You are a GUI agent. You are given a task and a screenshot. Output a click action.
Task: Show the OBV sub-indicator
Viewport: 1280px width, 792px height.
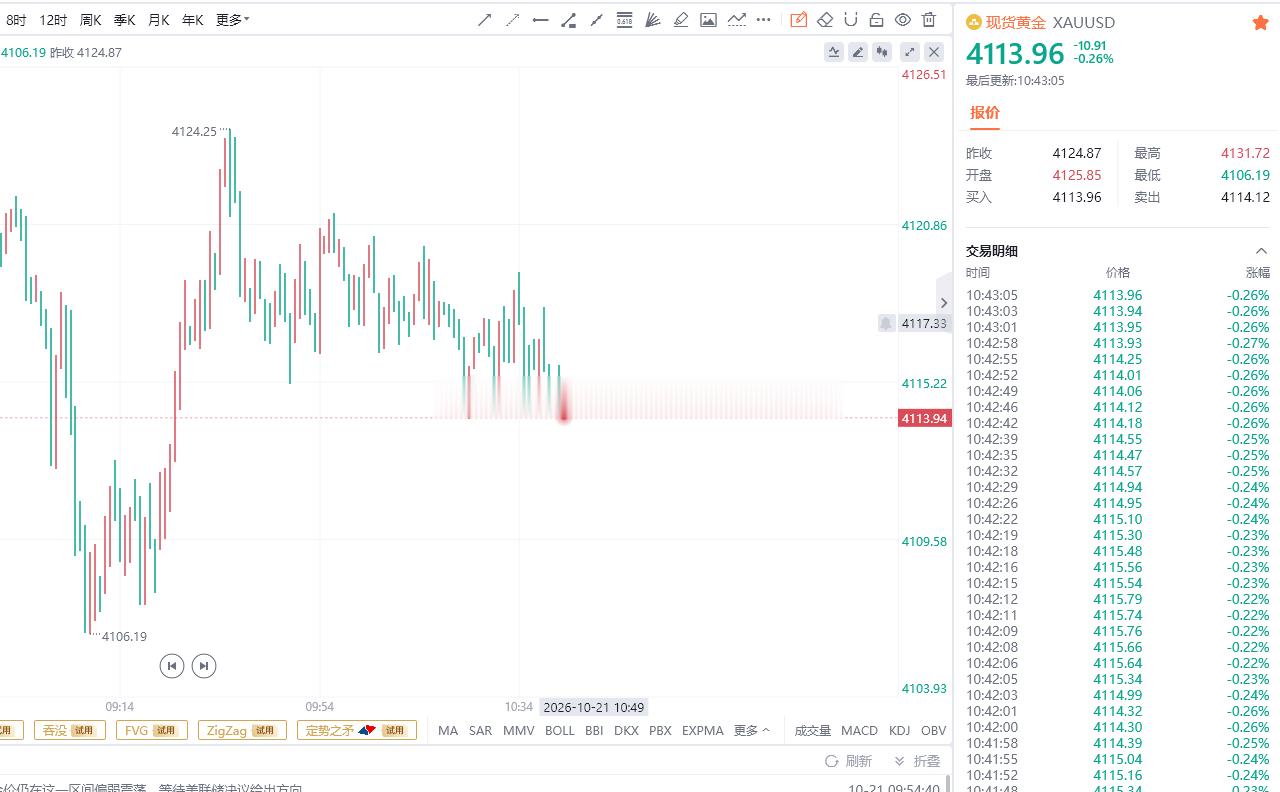click(933, 731)
